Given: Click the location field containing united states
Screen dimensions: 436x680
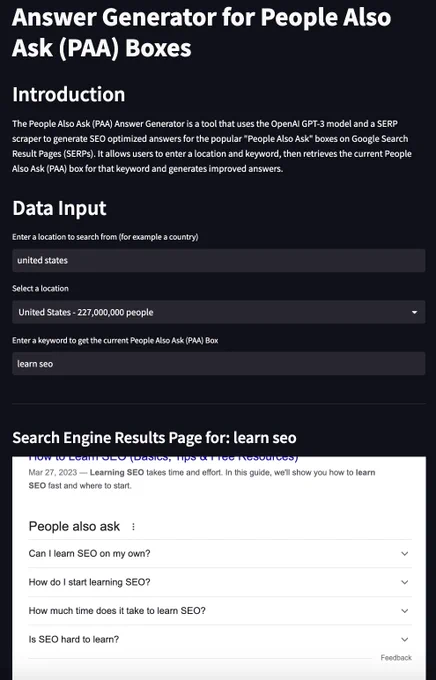Looking at the screenshot, I should click(219, 260).
